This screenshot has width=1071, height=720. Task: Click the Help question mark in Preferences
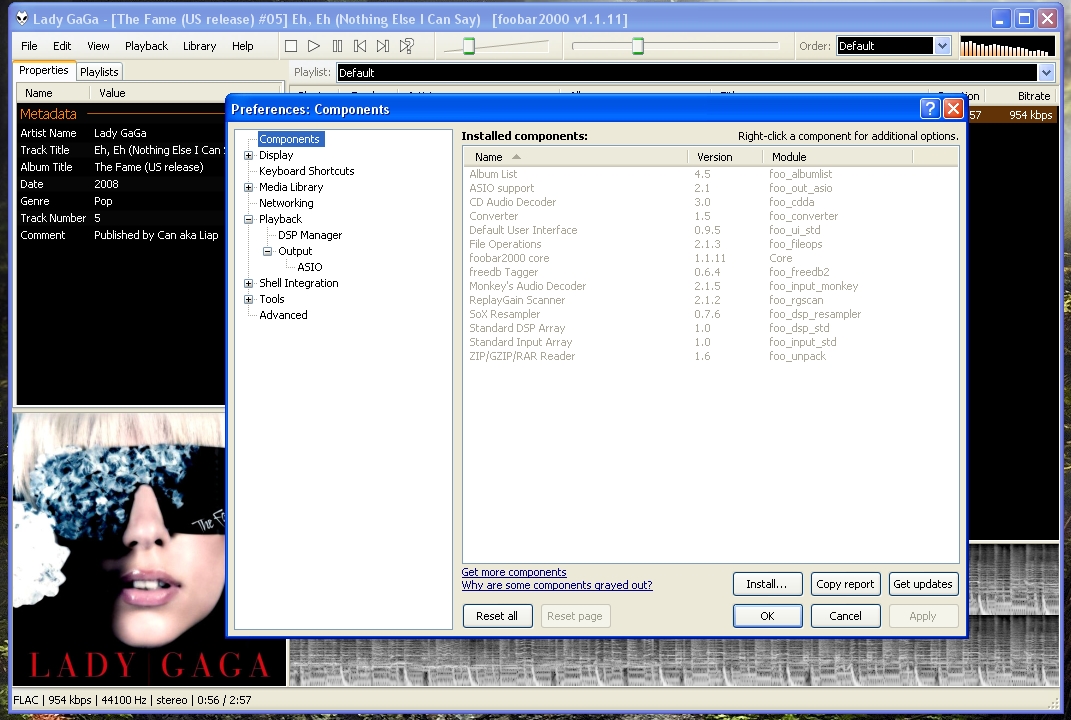(x=929, y=109)
